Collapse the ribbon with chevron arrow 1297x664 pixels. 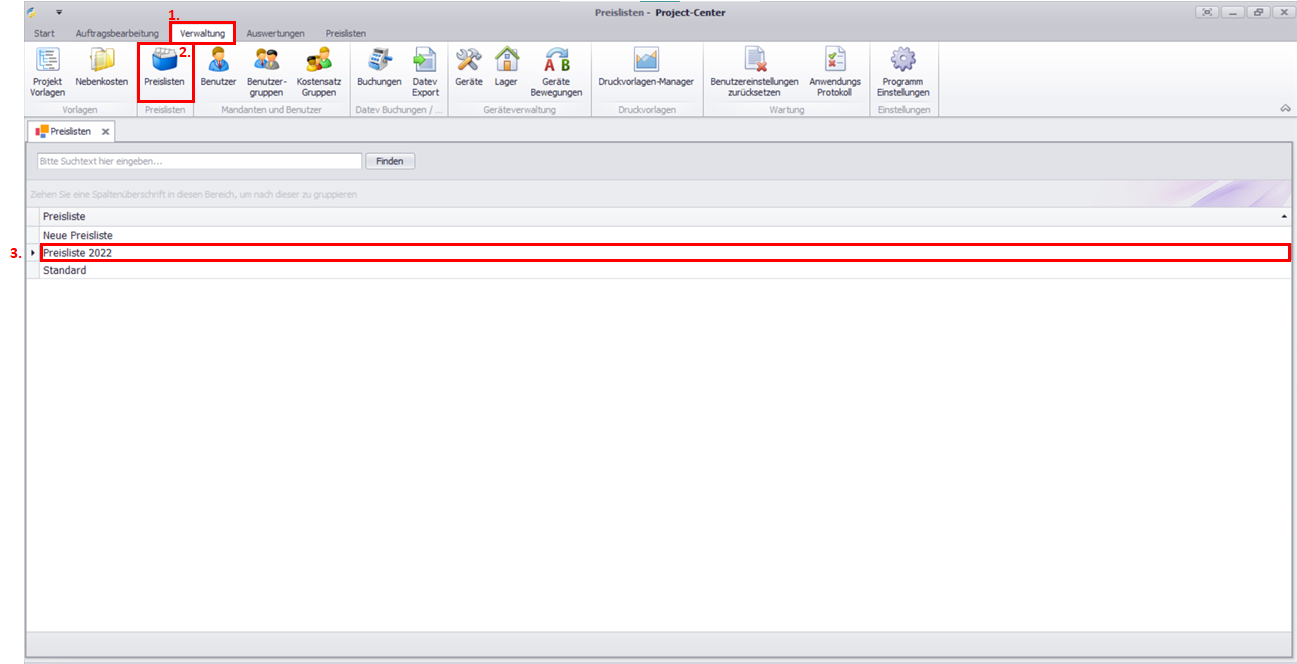[1285, 109]
